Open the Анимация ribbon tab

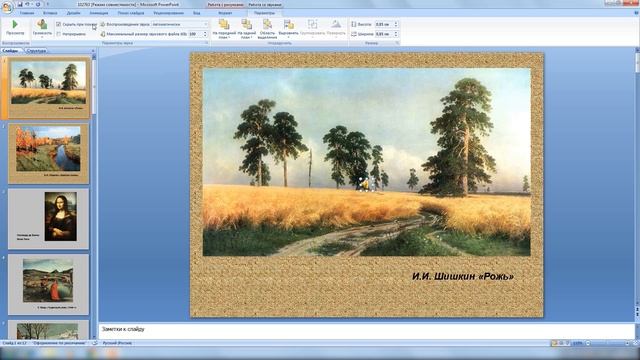coord(99,13)
